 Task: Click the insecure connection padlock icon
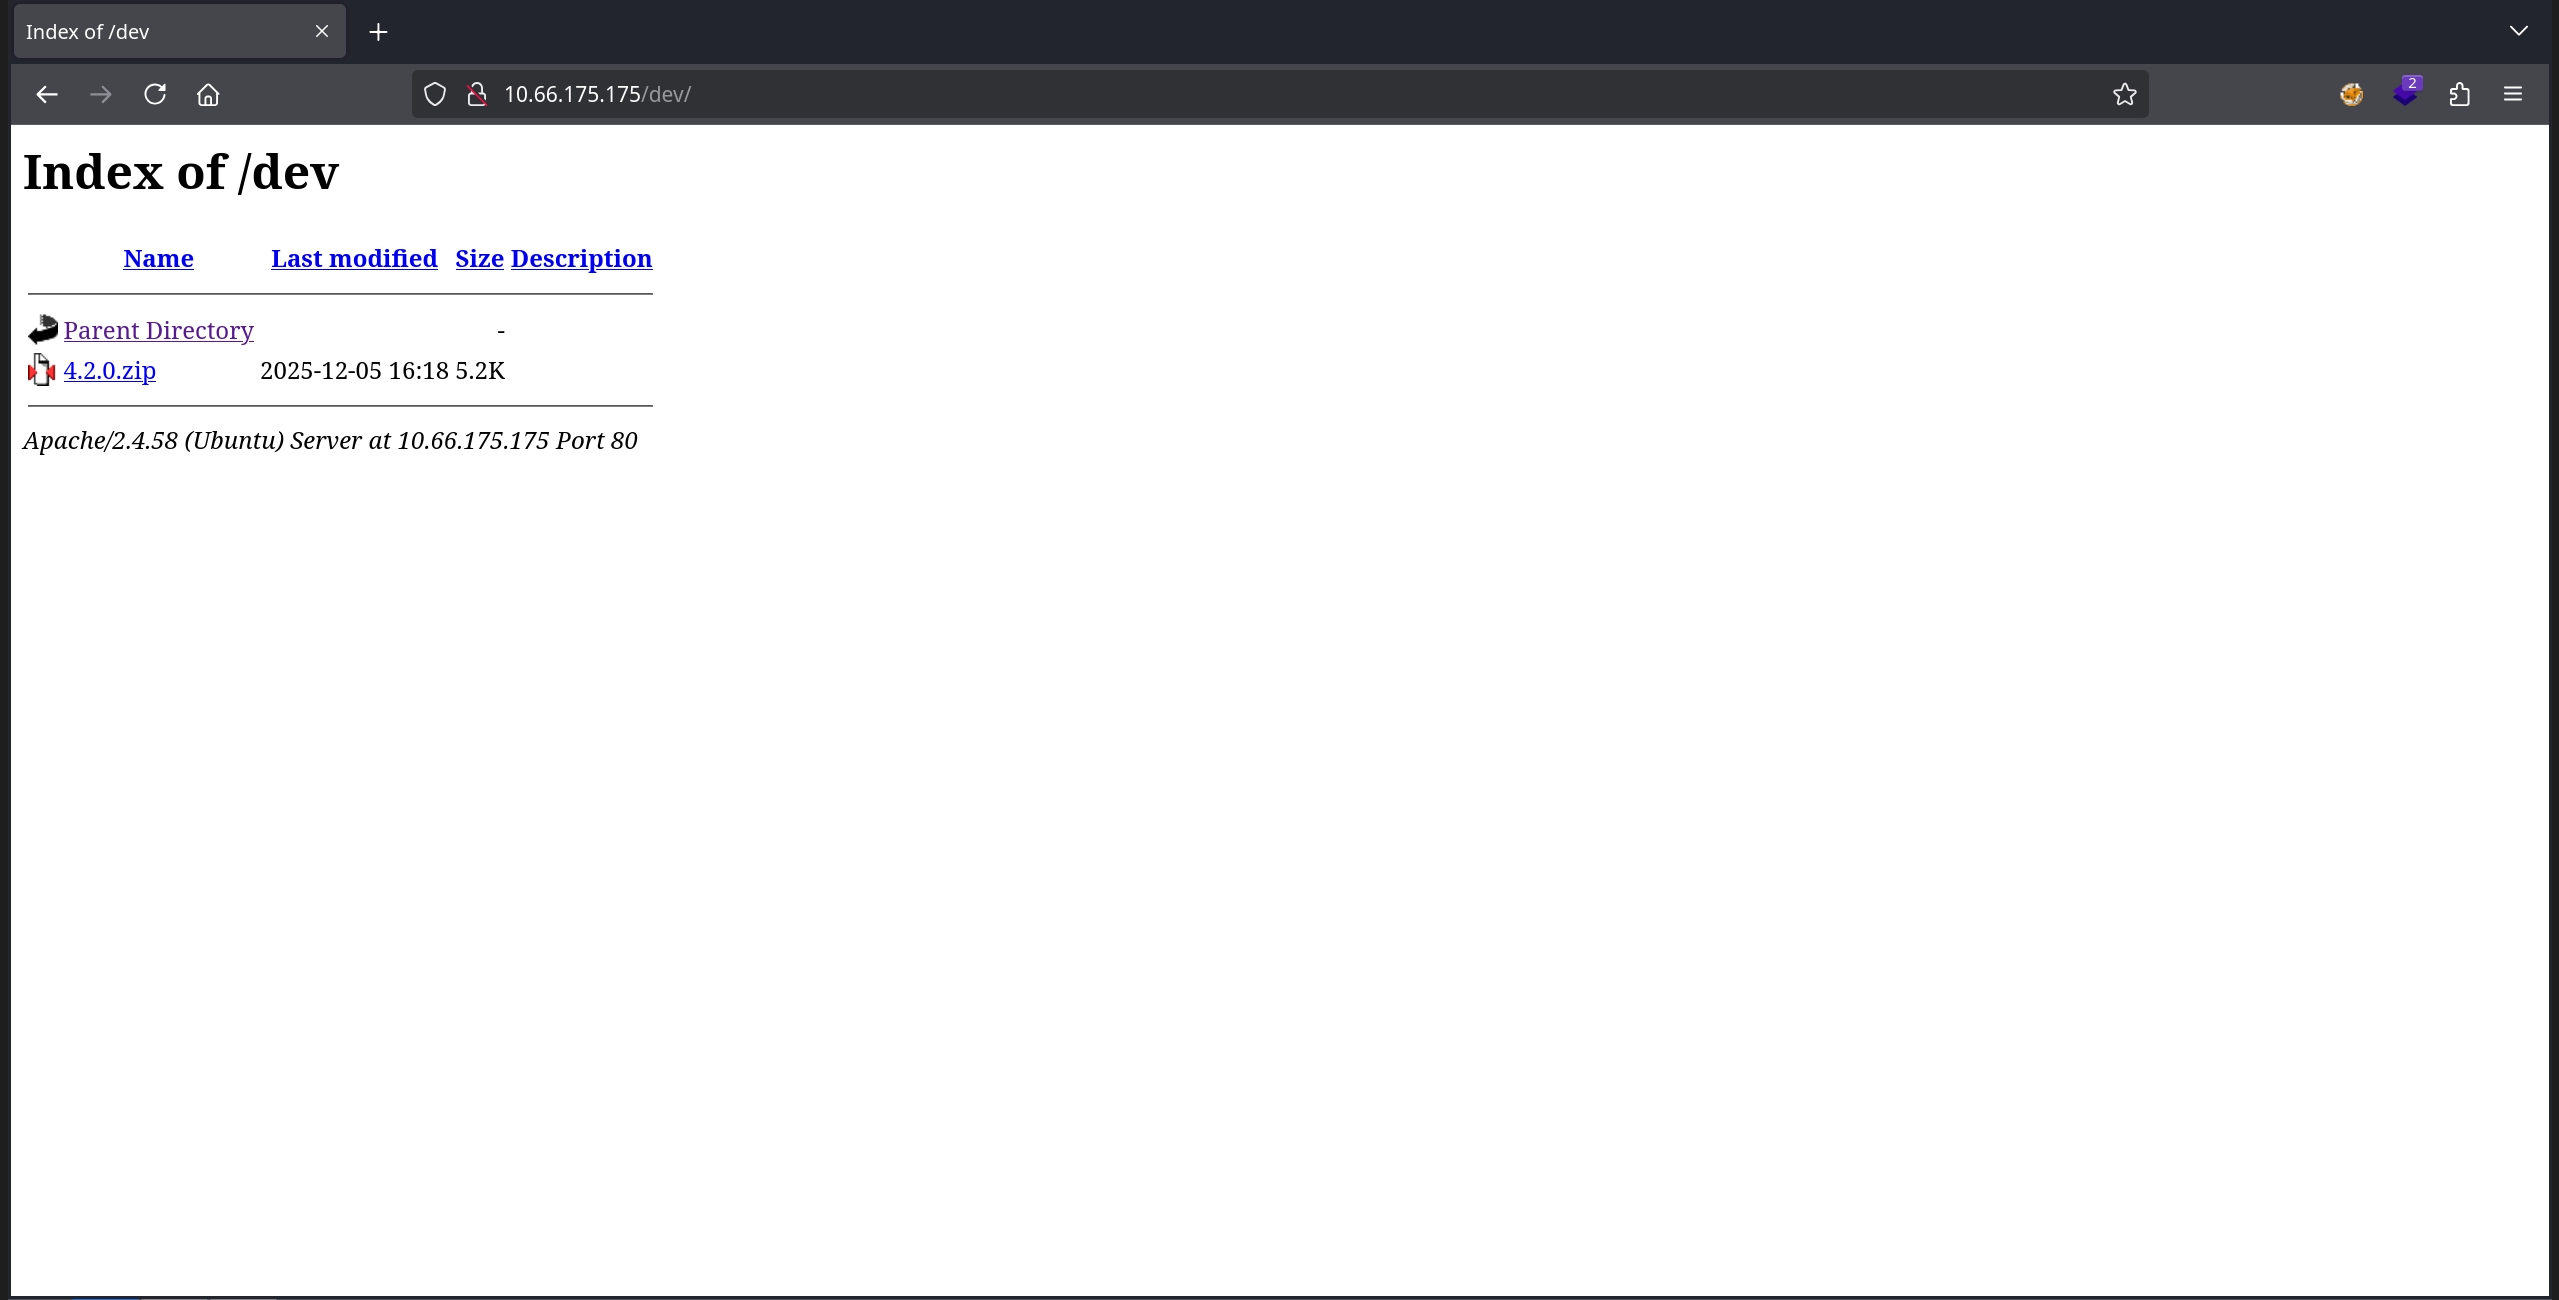coord(477,94)
